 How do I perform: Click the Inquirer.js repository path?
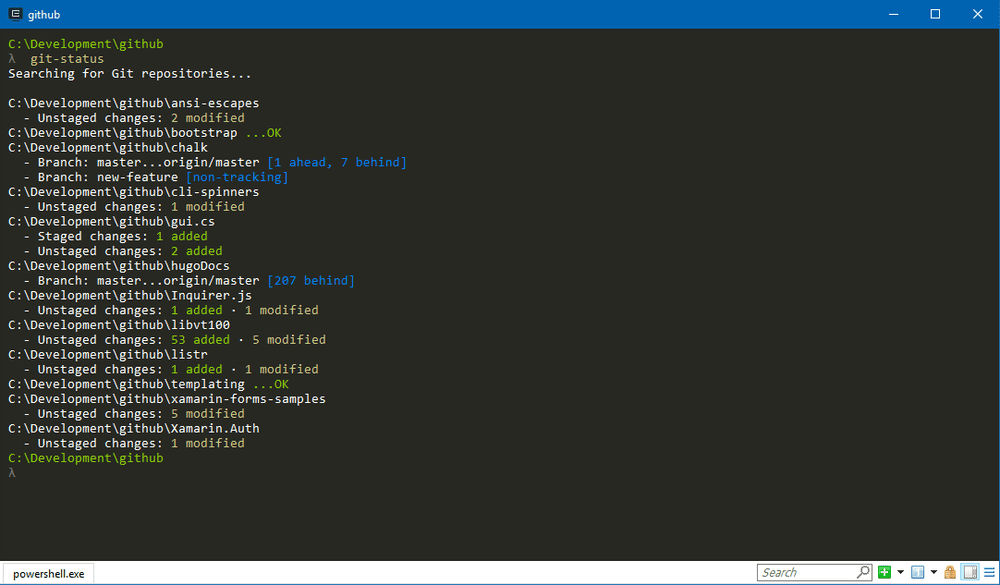point(130,295)
